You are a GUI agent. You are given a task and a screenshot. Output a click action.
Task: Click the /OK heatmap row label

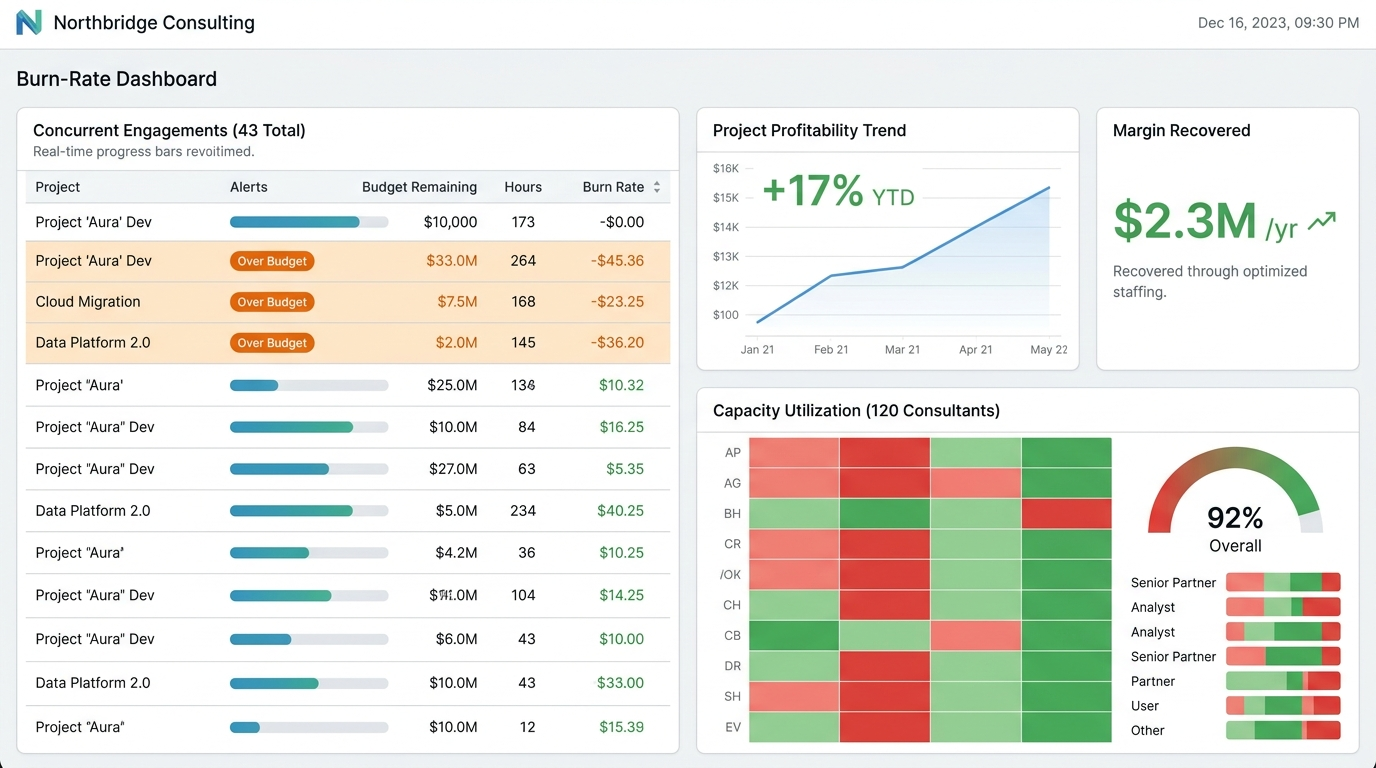731,575
